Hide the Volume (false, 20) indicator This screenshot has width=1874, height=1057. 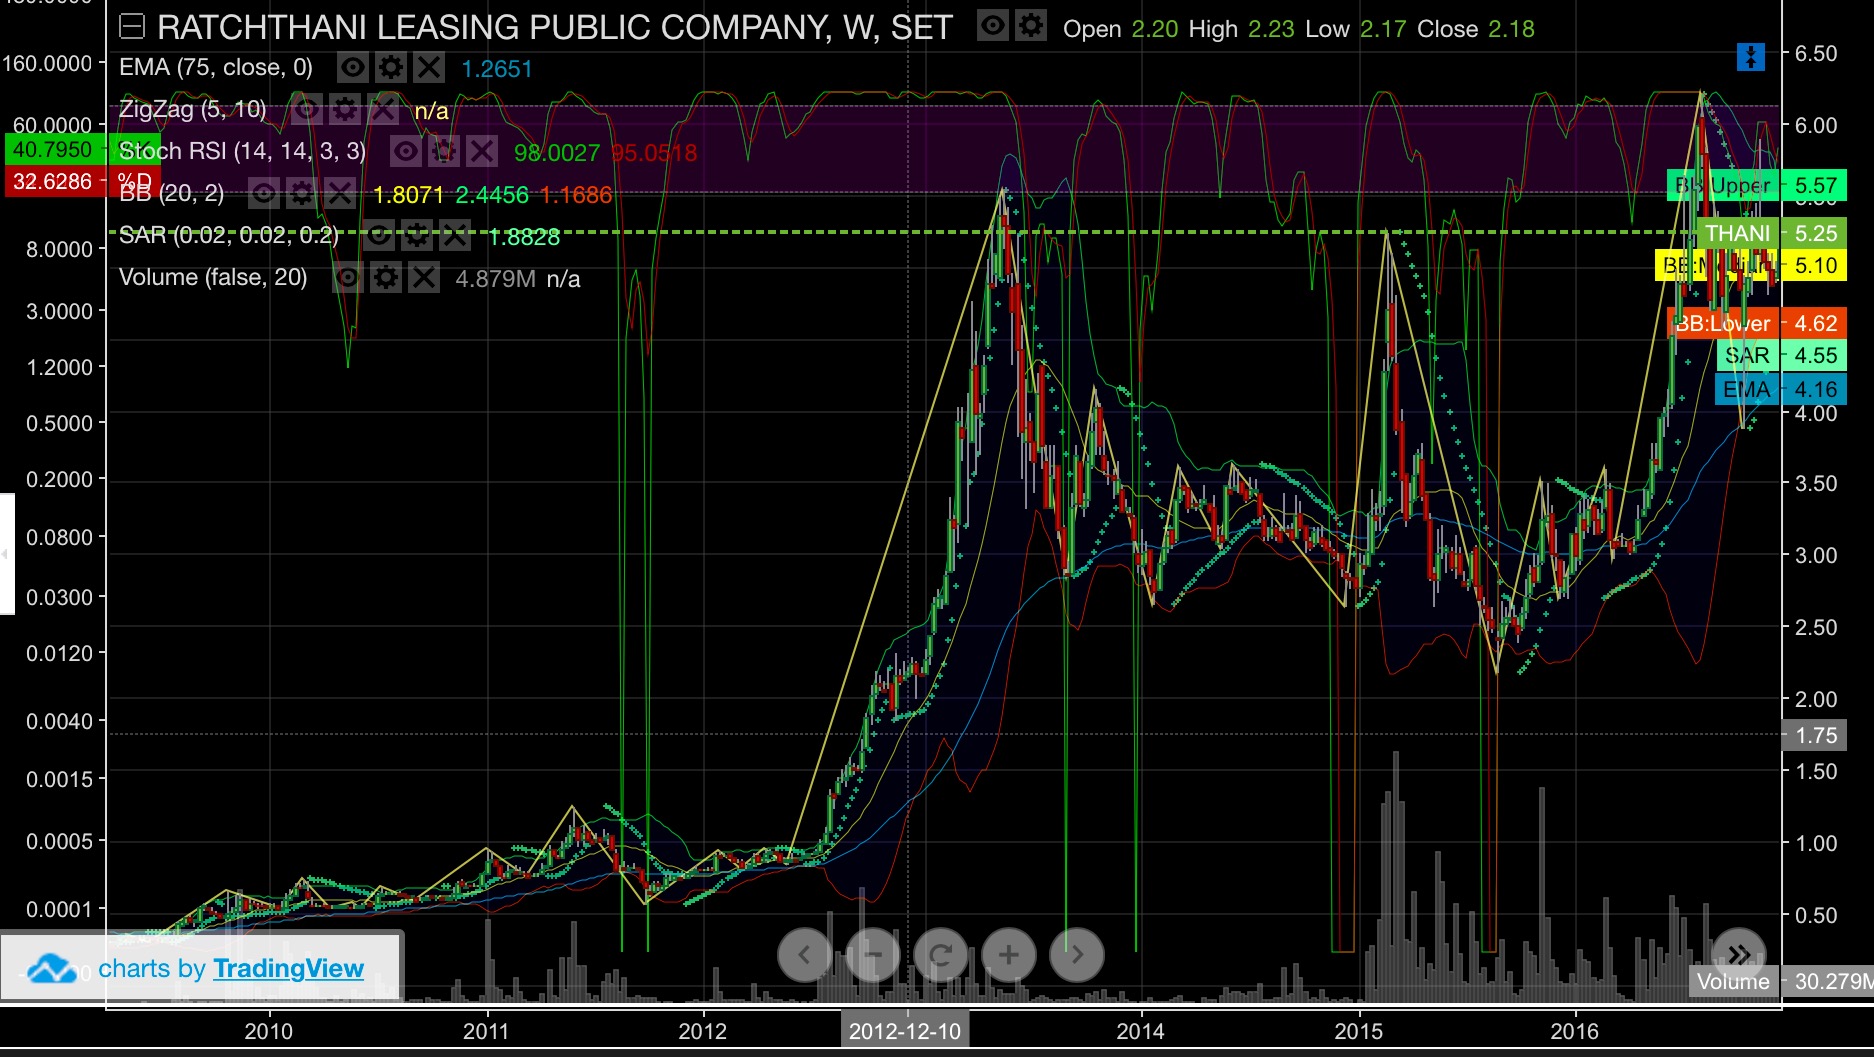click(x=348, y=278)
